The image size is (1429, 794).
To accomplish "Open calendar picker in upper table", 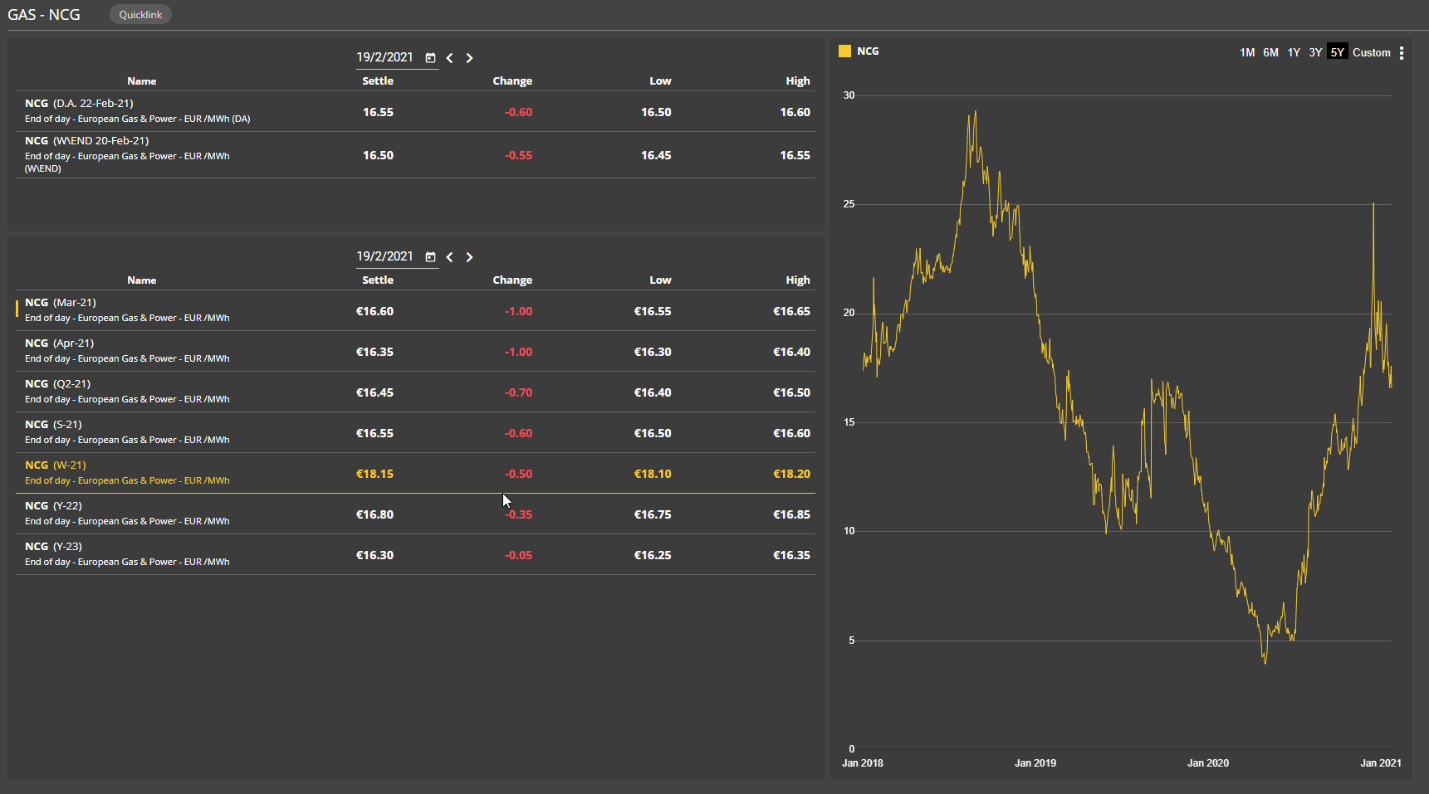I will (x=430, y=58).
